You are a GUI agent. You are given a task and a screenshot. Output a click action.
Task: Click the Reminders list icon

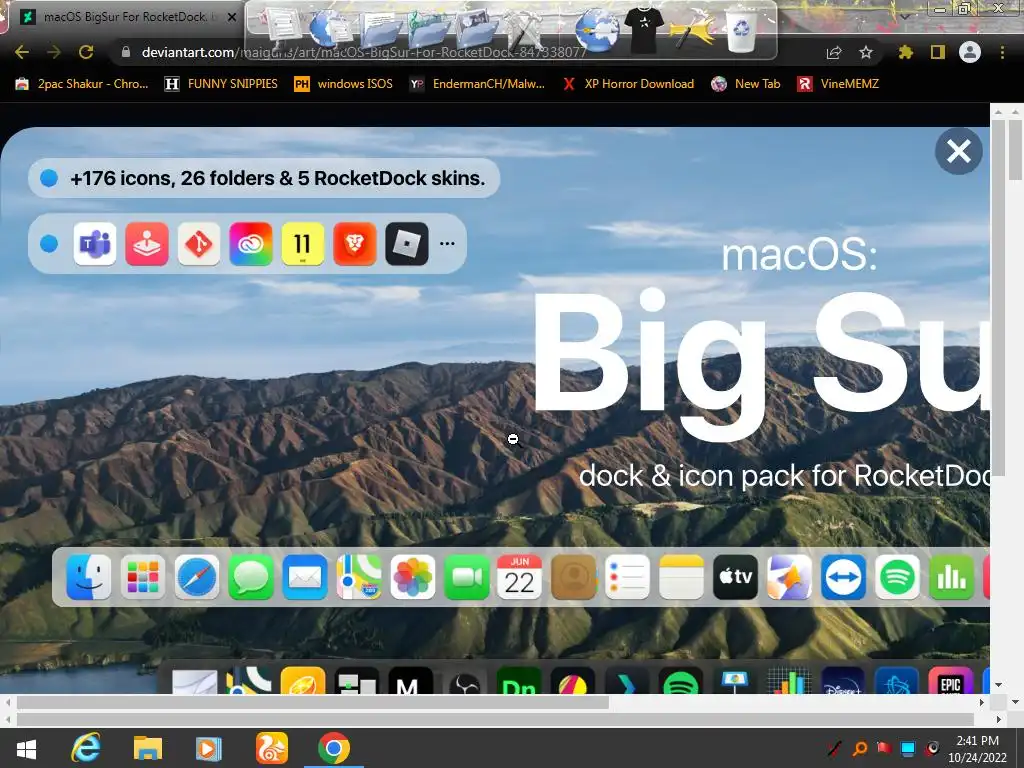[x=628, y=577]
